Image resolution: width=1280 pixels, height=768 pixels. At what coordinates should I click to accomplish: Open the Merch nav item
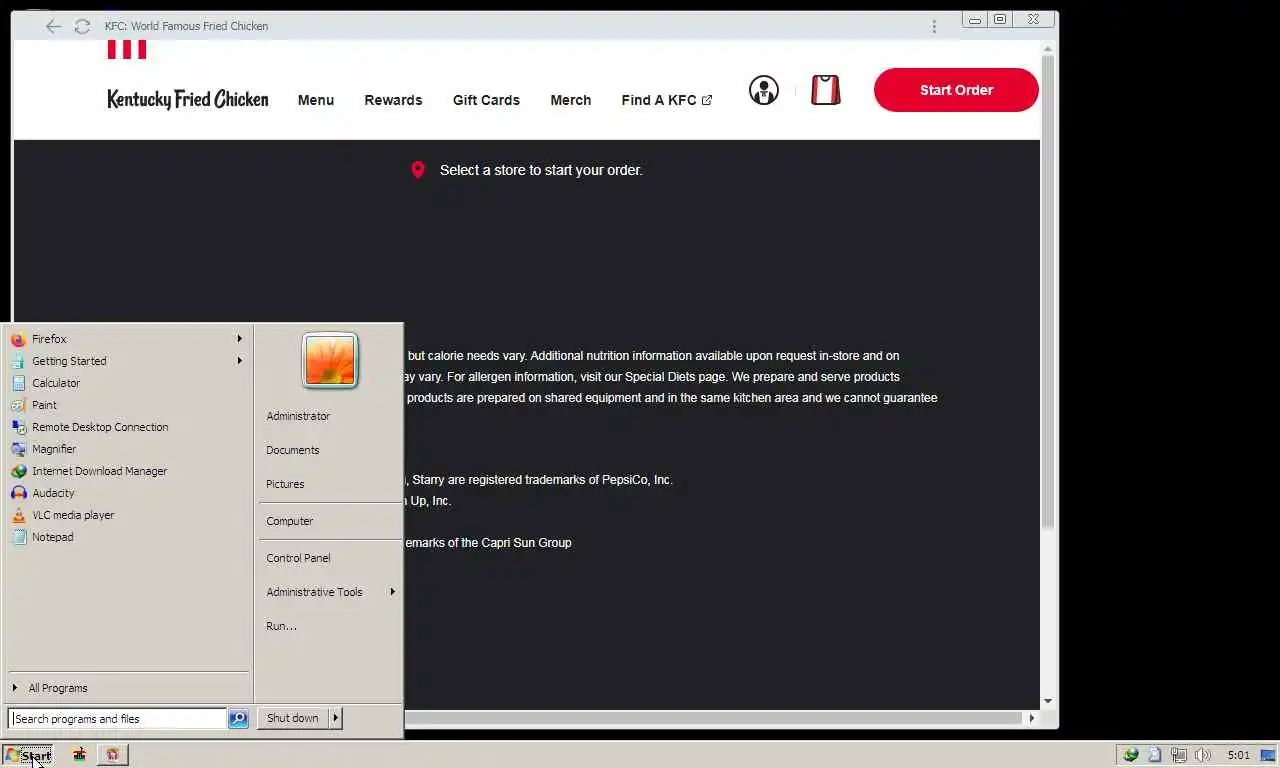(571, 100)
